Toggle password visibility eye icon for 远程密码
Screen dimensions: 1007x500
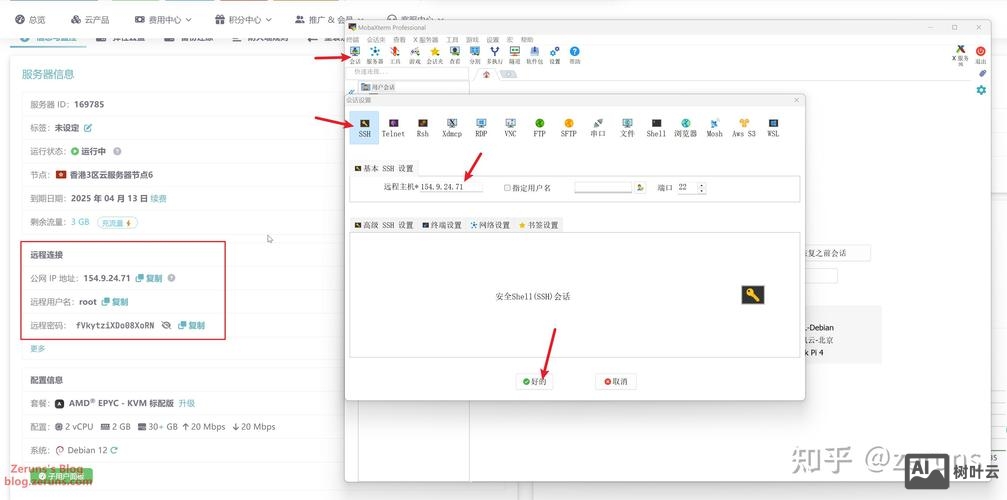(x=166, y=325)
